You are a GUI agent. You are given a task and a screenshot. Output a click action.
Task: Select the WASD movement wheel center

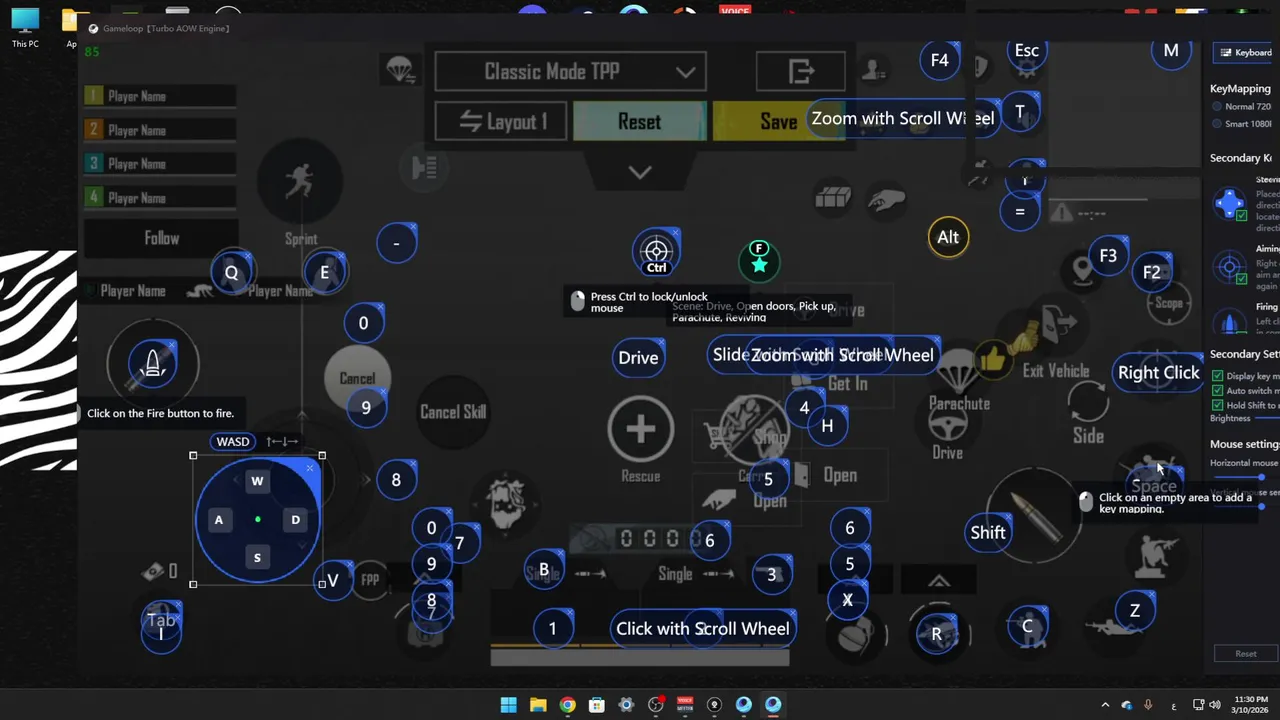coord(257,520)
